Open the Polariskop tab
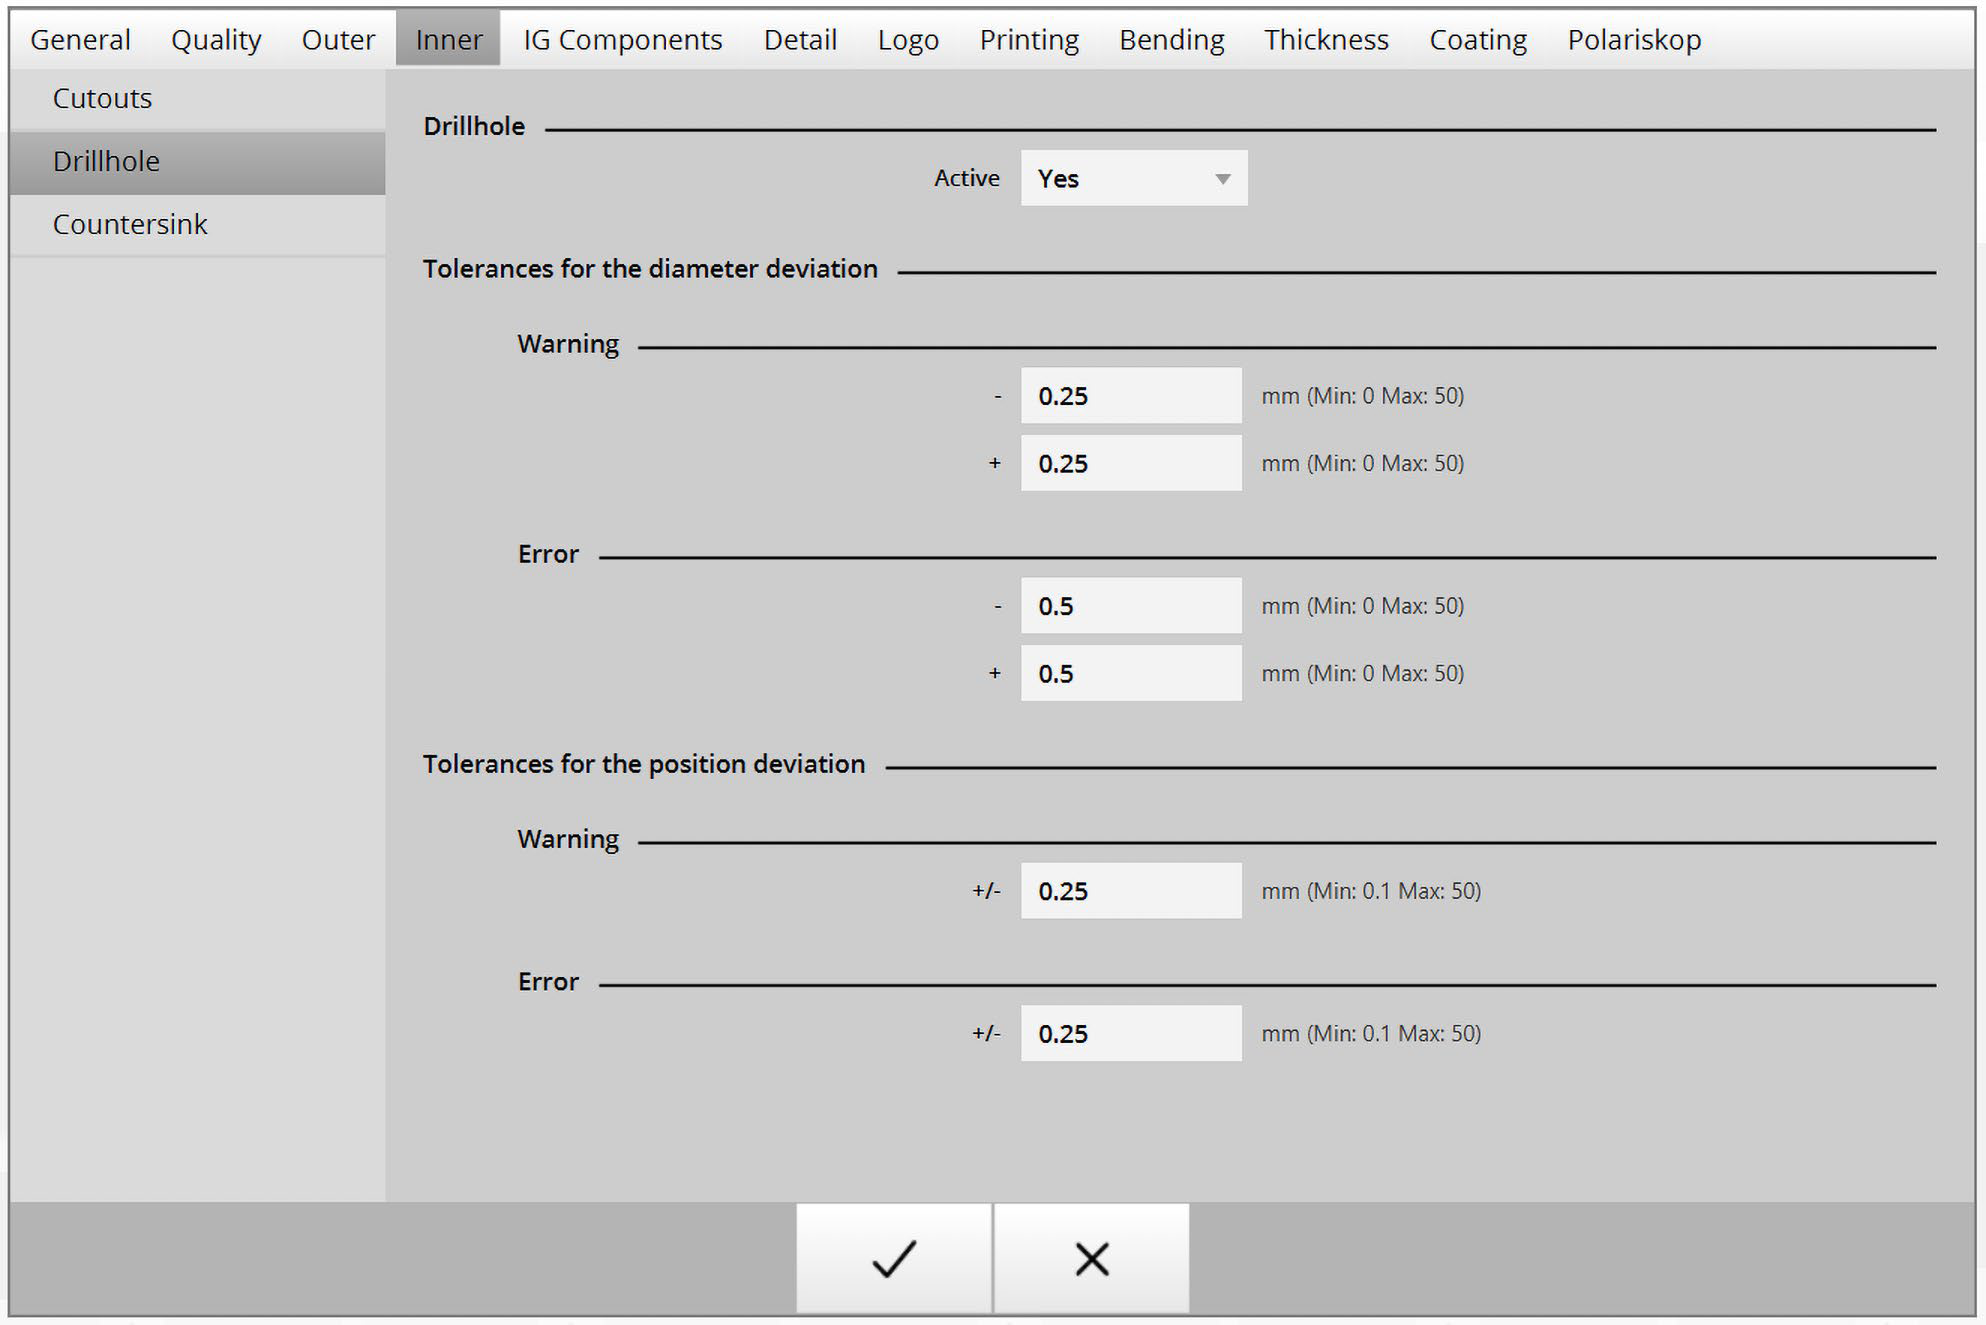1986x1325 pixels. pyautogui.click(x=1634, y=39)
